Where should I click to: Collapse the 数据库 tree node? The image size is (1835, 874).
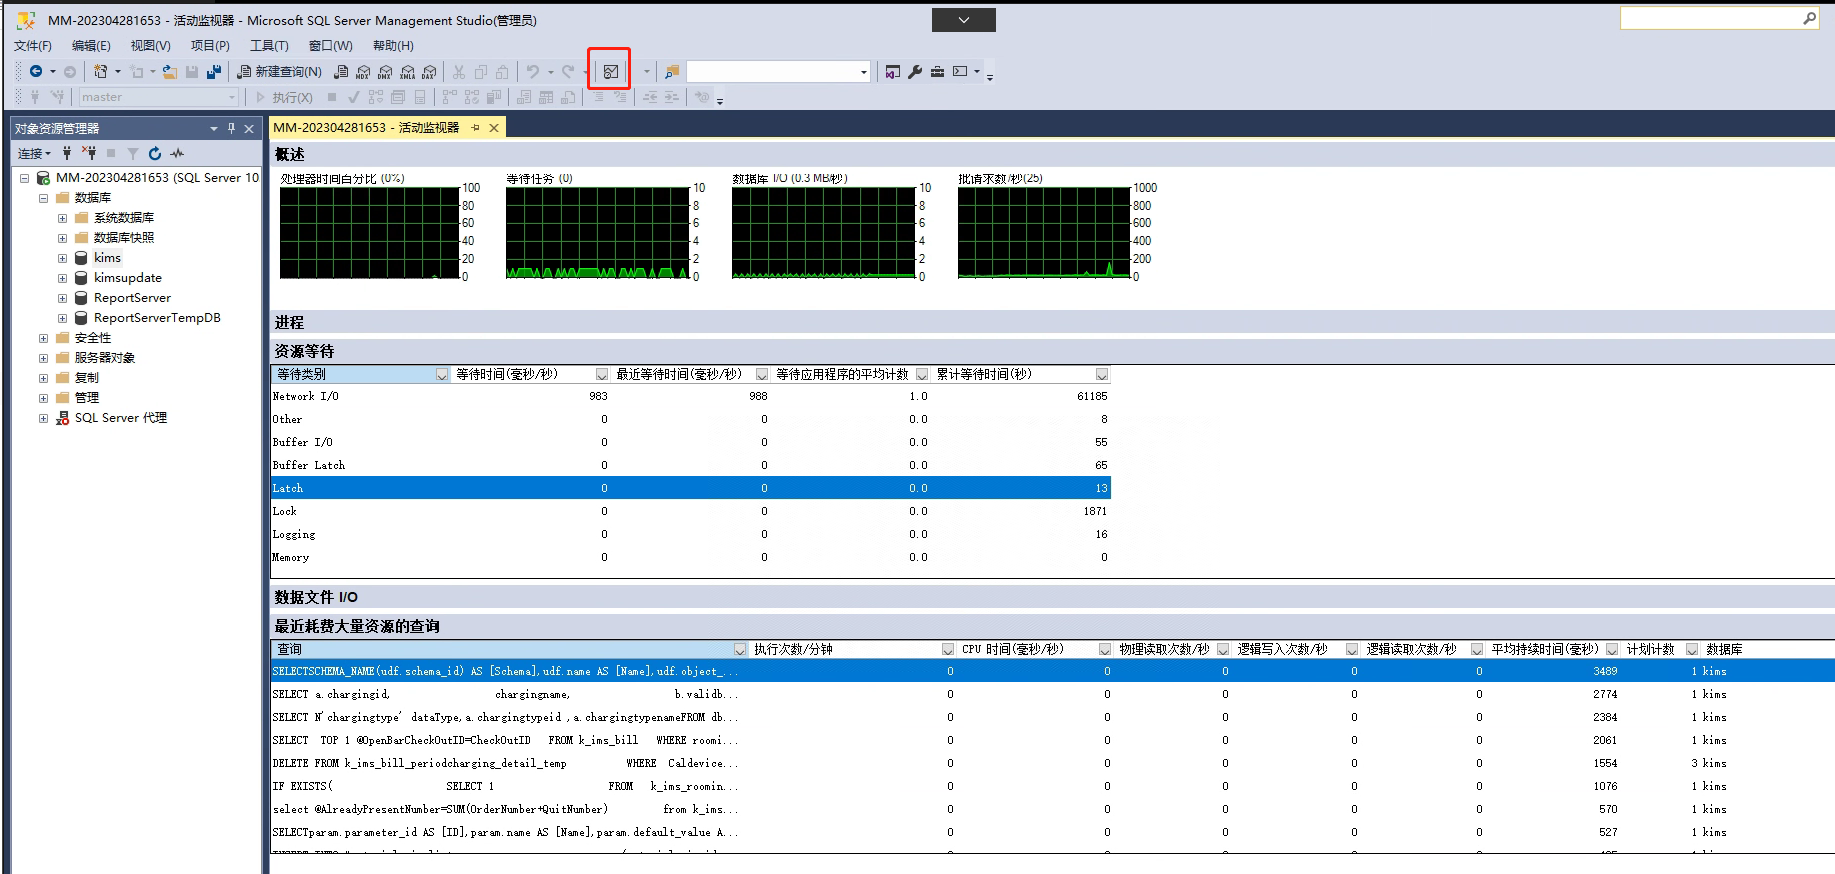(43, 198)
